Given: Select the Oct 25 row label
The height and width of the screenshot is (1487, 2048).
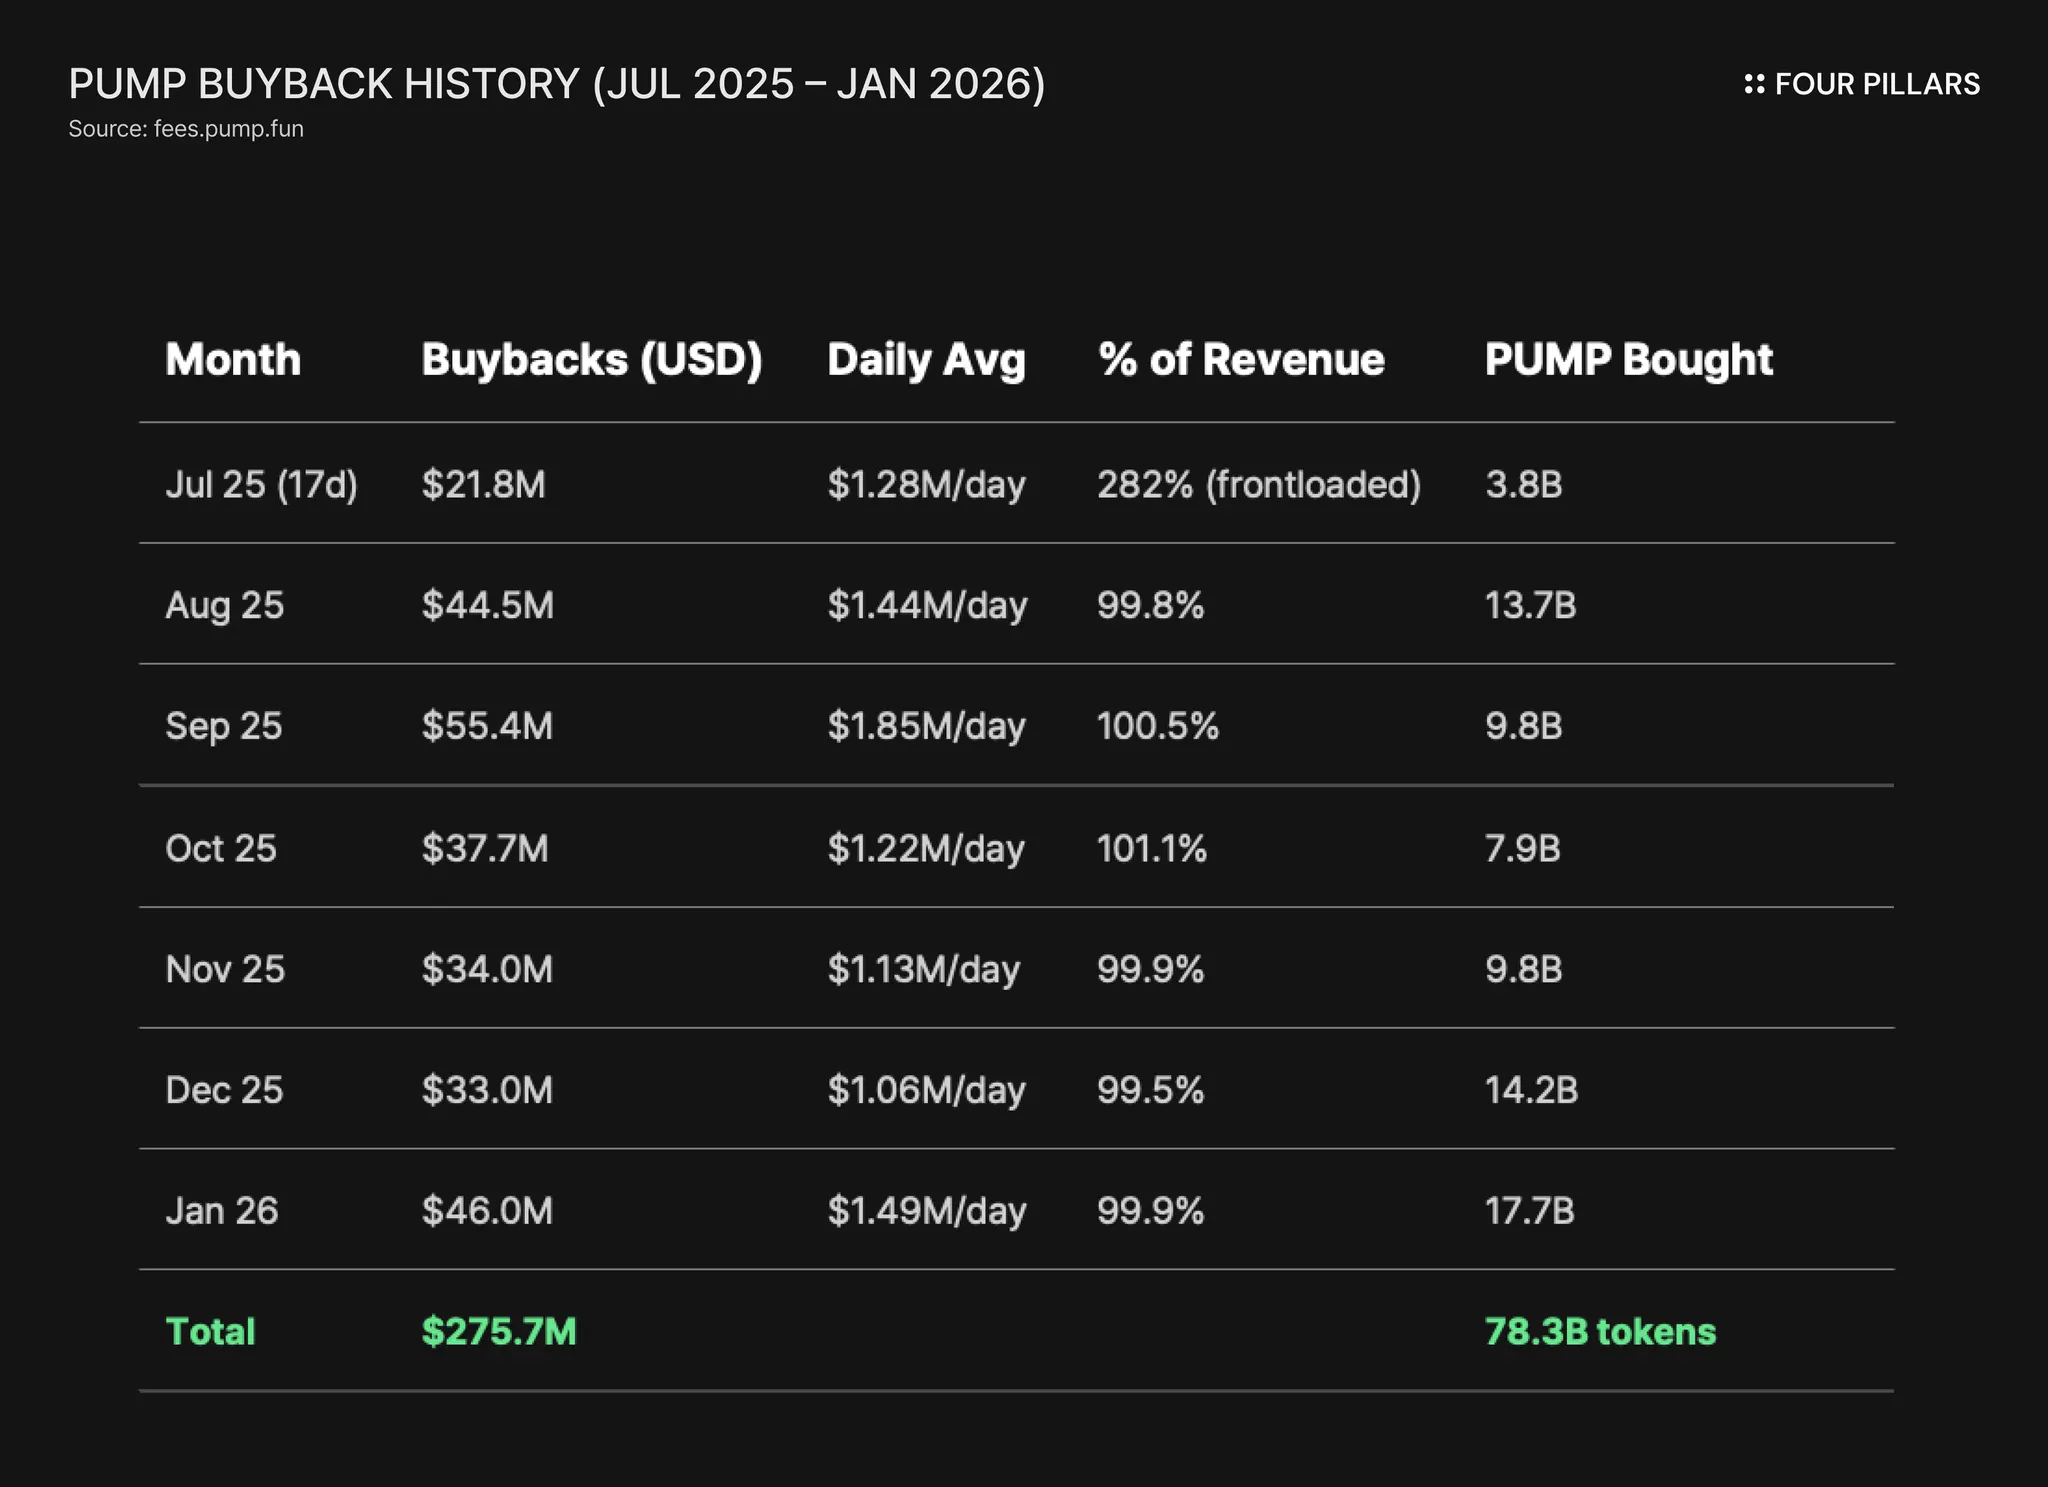Looking at the screenshot, I should [x=221, y=848].
